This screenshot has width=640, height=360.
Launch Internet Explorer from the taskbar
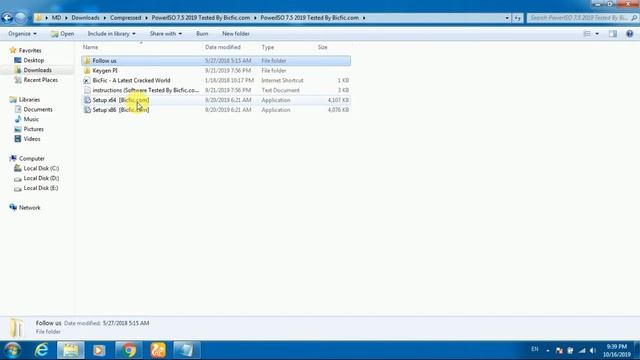(x=41, y=350)
